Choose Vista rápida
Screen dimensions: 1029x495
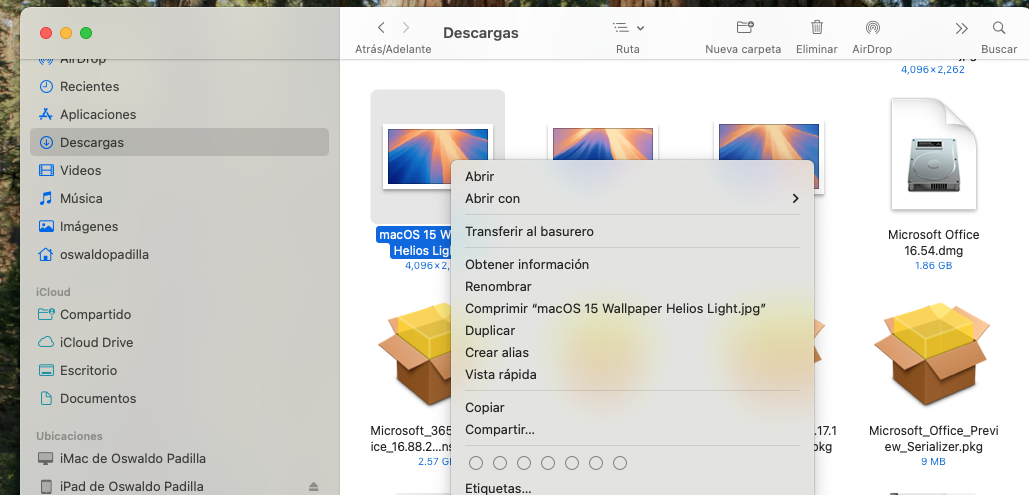[x=633, y=375]
